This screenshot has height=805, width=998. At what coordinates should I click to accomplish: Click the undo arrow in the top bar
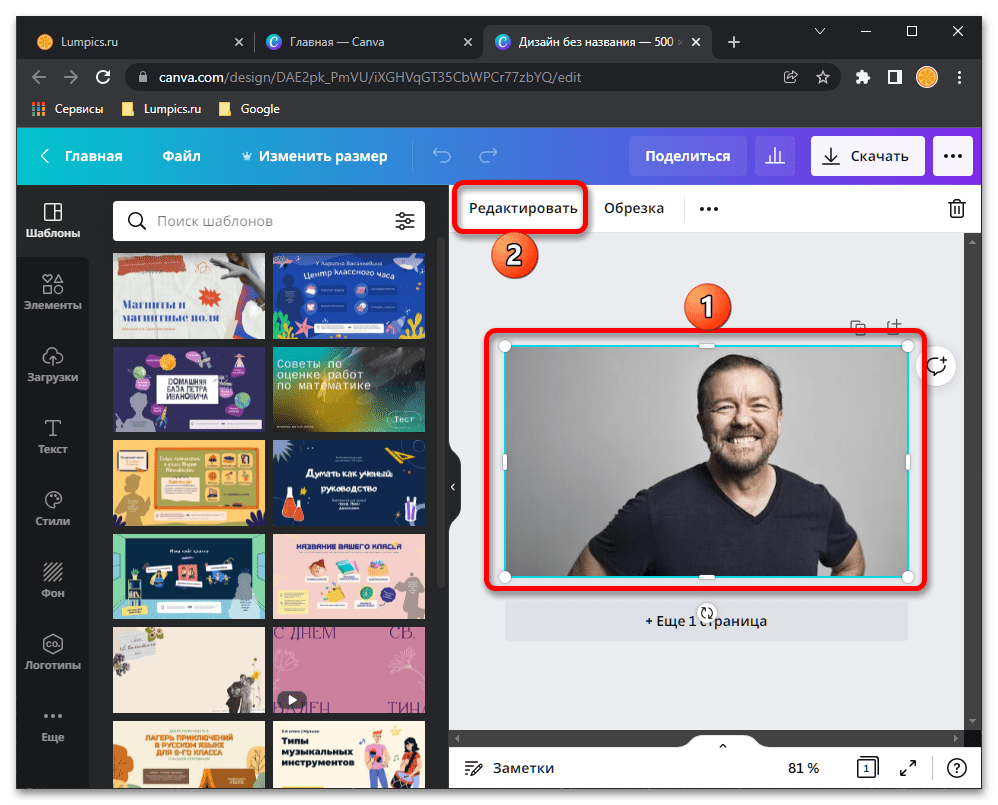tap(441, 156)
